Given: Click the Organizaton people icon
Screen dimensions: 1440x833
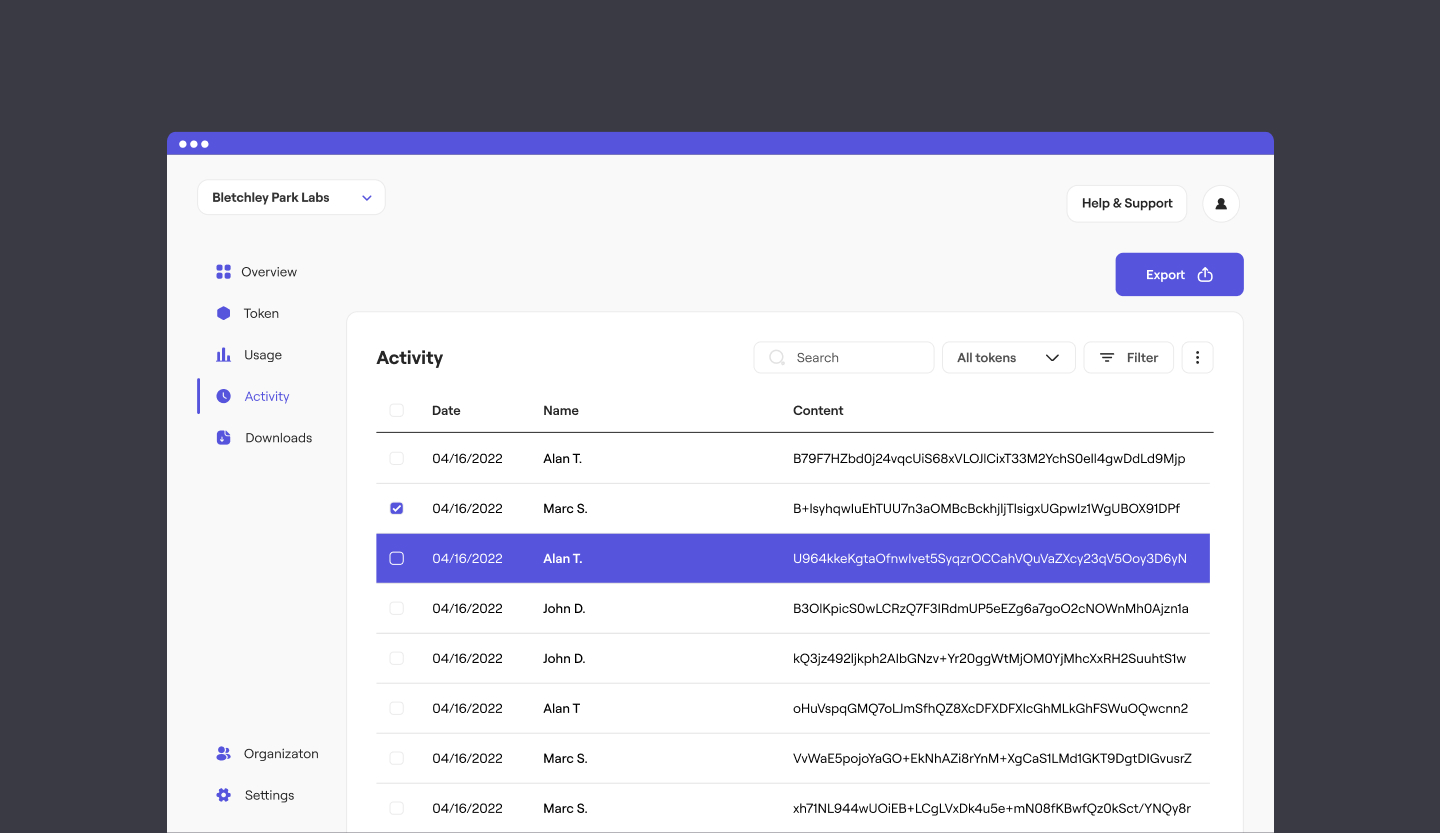Looking at the screenshot, I should [223, 754].
